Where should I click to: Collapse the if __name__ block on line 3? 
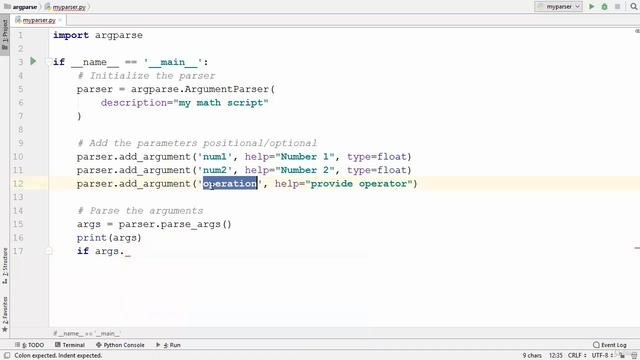49,62
